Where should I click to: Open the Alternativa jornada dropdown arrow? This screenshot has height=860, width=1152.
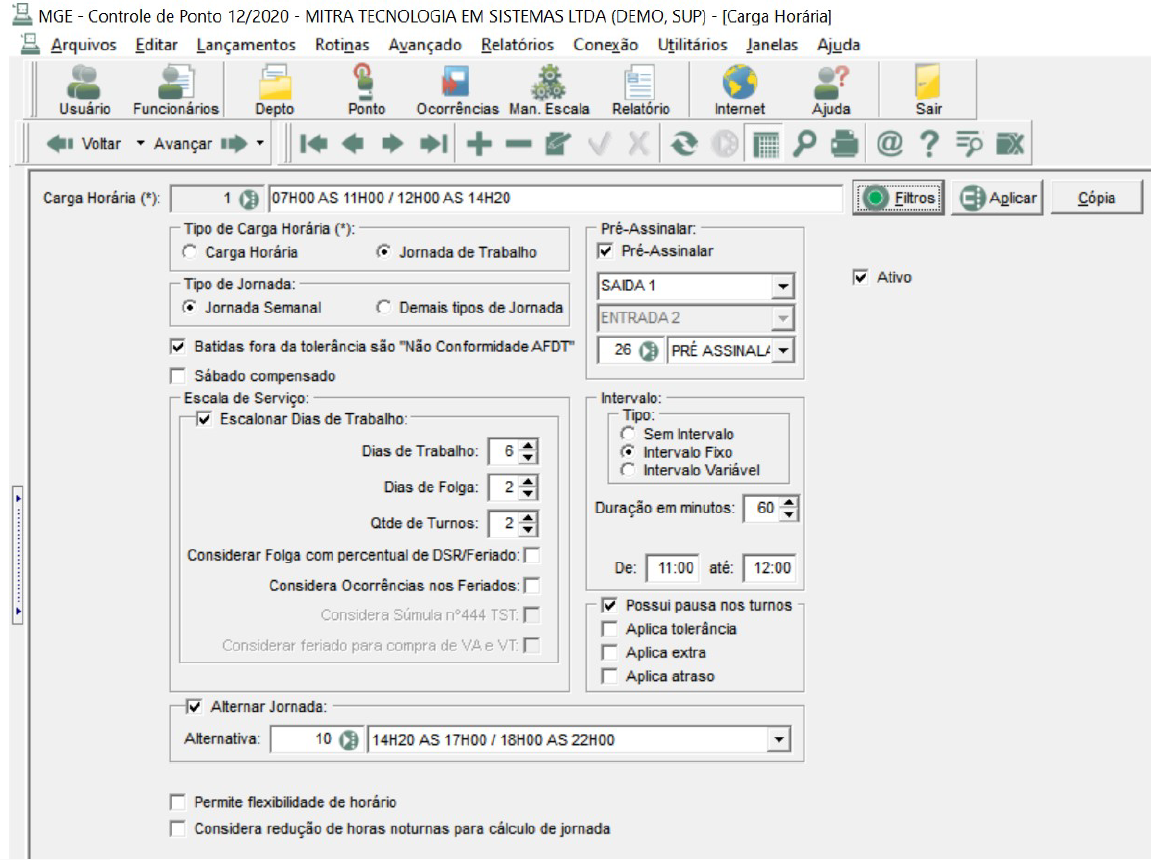(779, 740)
